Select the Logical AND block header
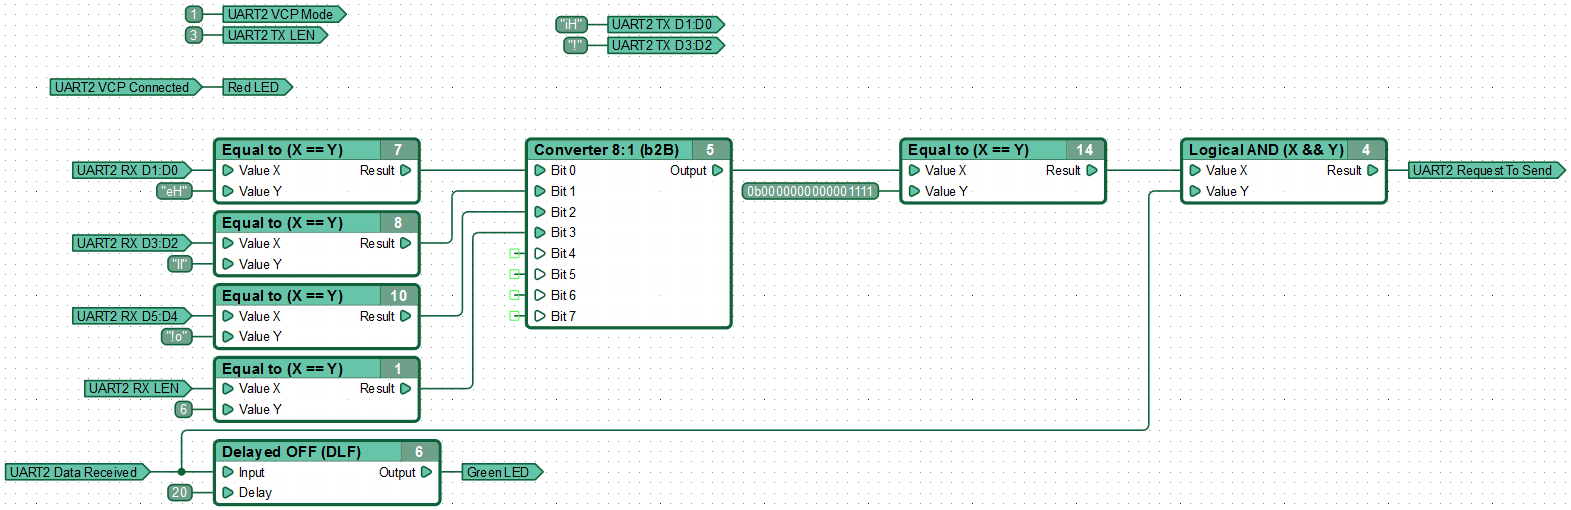Viewport: 1571px width, 510px height. [x=1284, y=150]
